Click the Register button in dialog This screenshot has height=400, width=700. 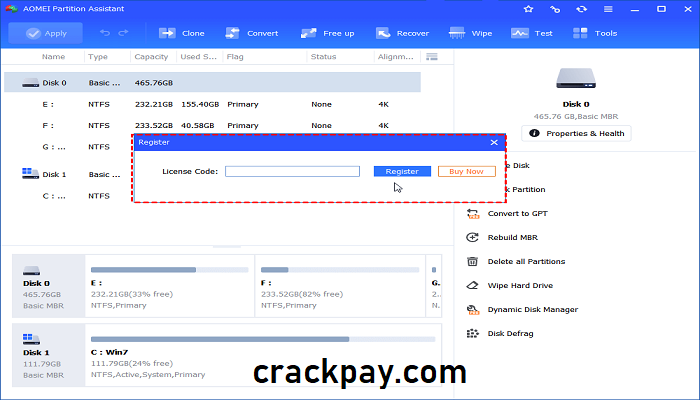[x=402, y=171]
